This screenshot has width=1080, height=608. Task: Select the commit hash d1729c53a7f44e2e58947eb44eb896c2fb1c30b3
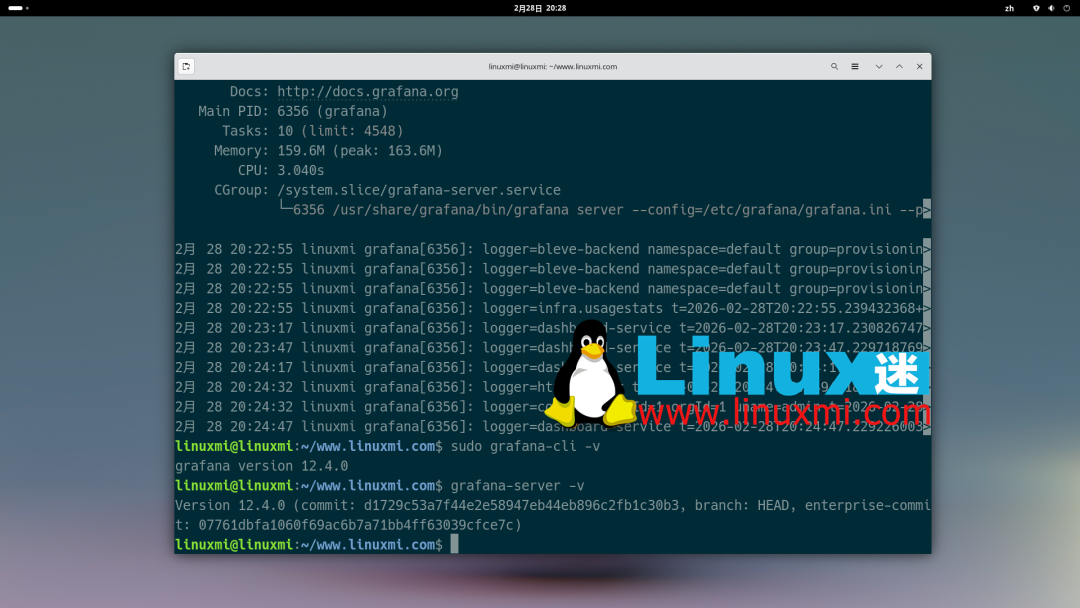point(521,505)
